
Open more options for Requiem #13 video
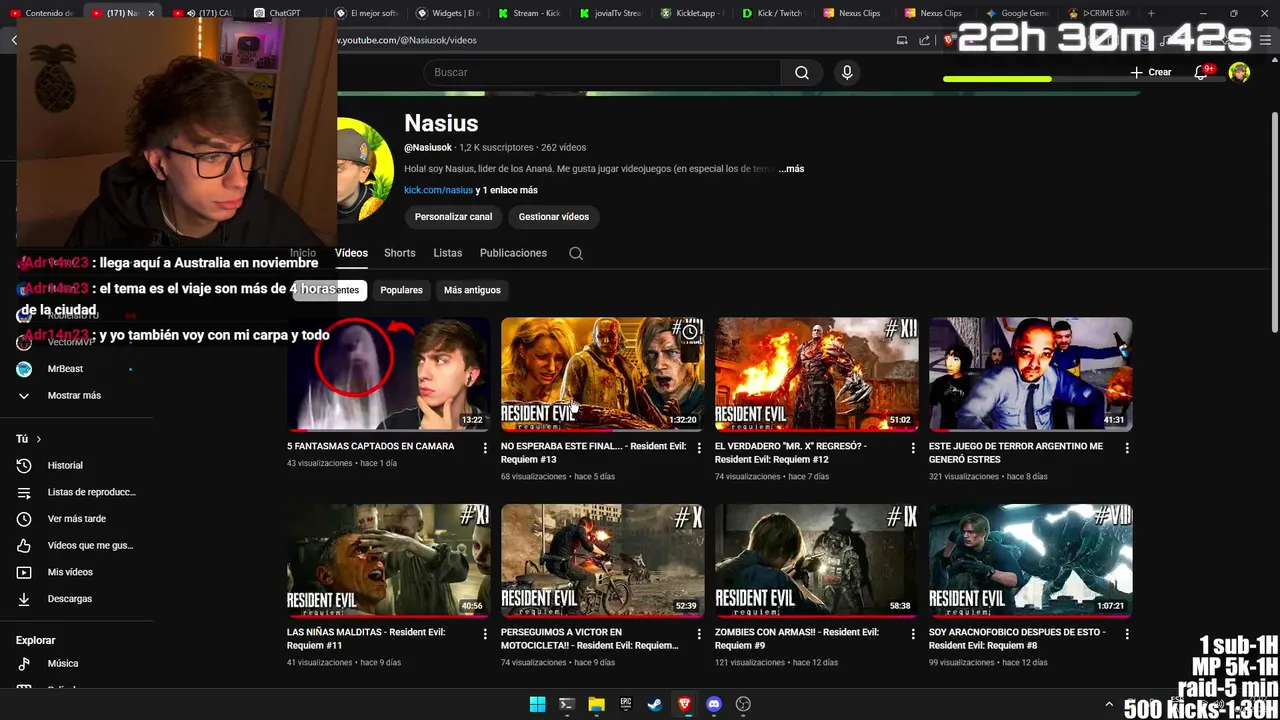pyautogui.click(x=699, y=448)
